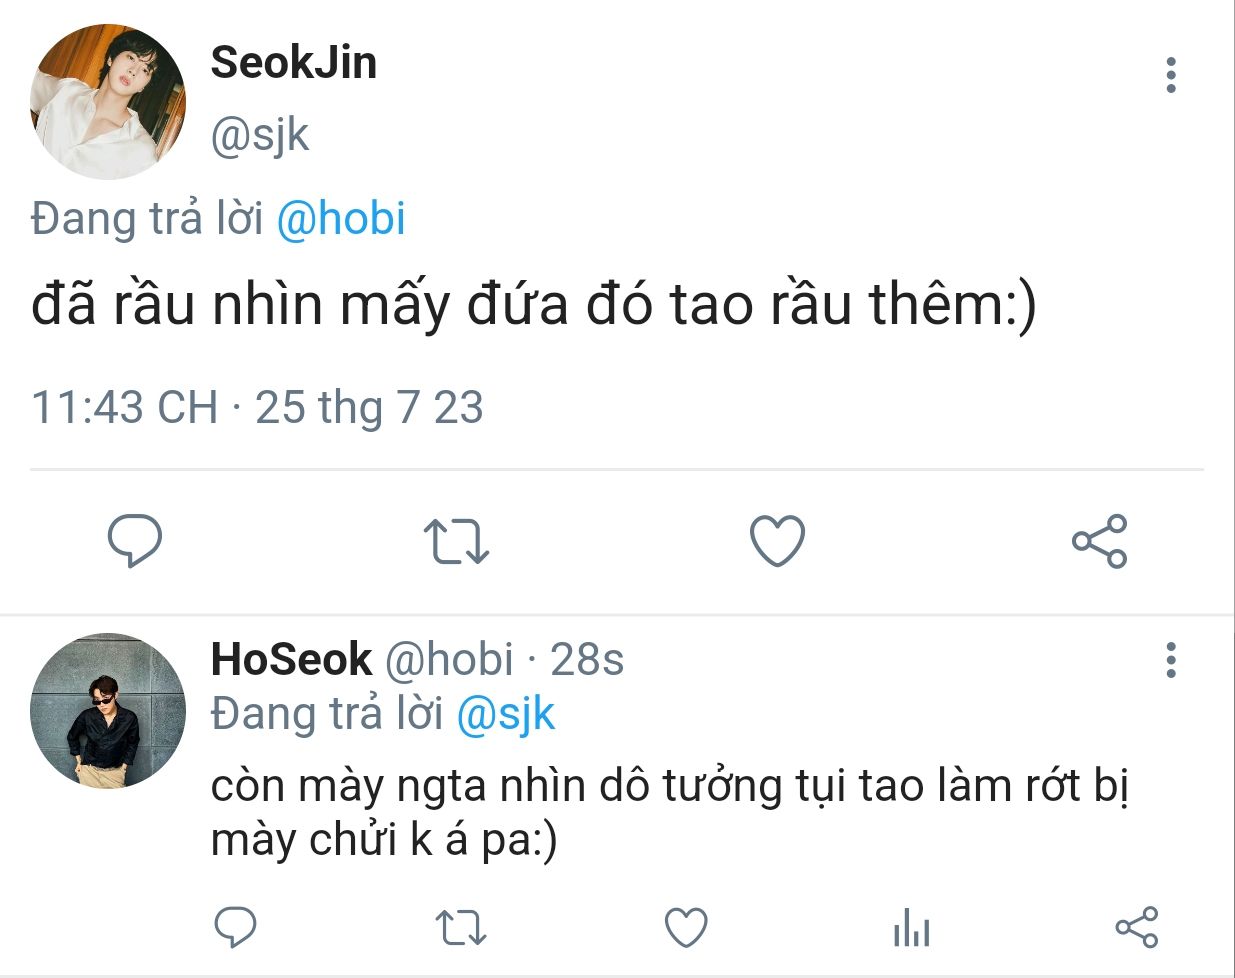The image size is (1235, 978).
Task: Open HoSeok display name profile
Action: coord(291,660)
